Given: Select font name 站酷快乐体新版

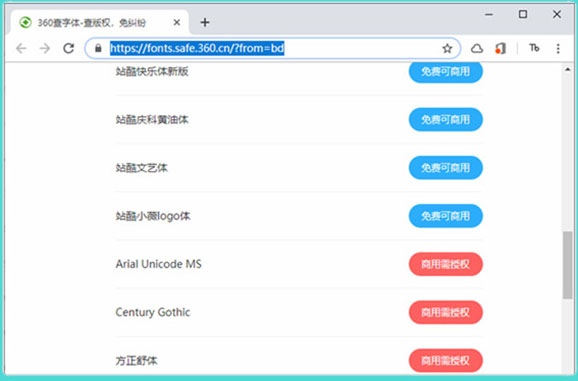Looking at the screenshot, I should coord(152,71).
